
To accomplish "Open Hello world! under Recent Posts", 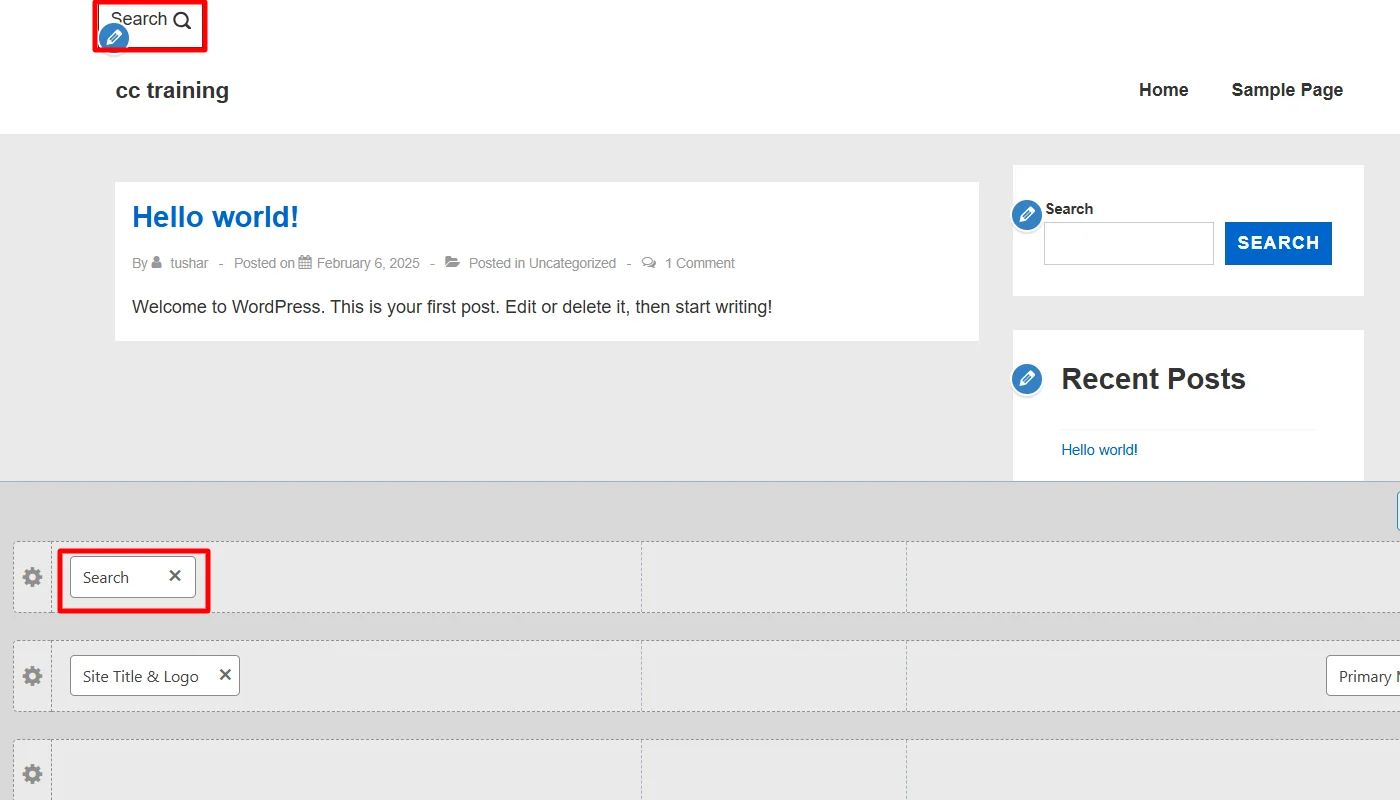I will coord(1099,450).
